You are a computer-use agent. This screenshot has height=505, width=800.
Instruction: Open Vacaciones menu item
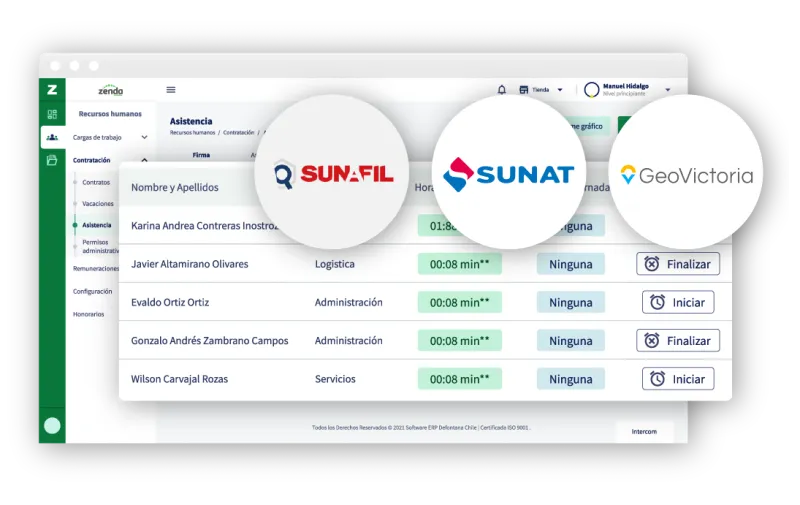98,204
